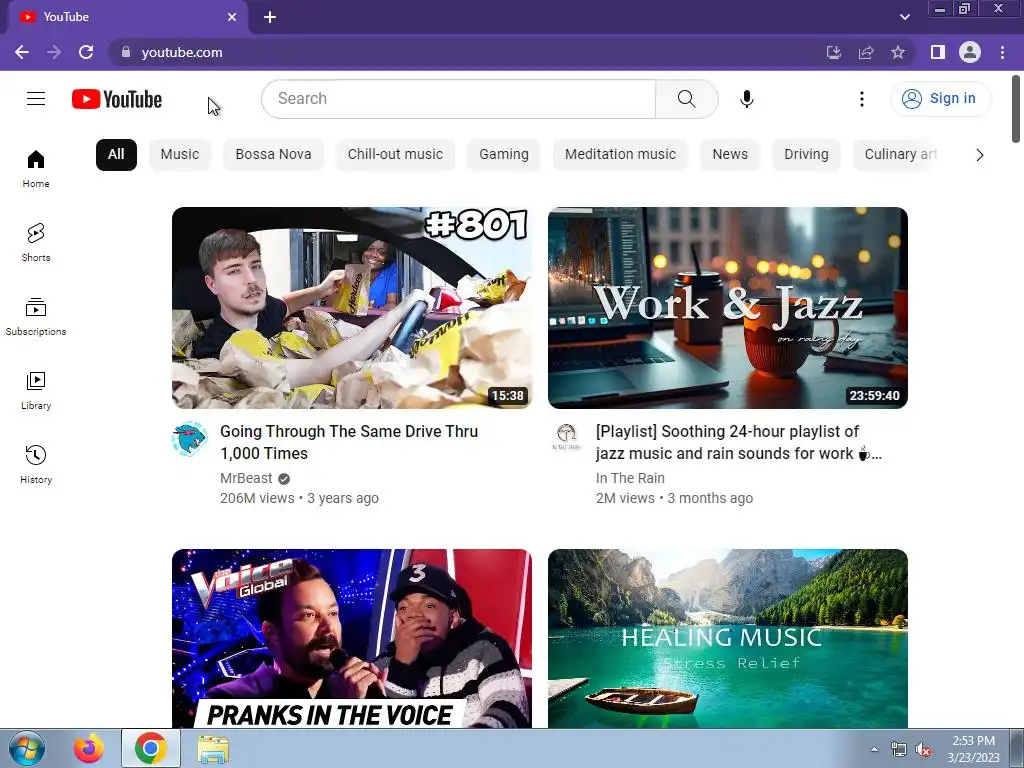Click the muted volume tray icon
Screen dimensions: 1024x768
click(923, 750)
